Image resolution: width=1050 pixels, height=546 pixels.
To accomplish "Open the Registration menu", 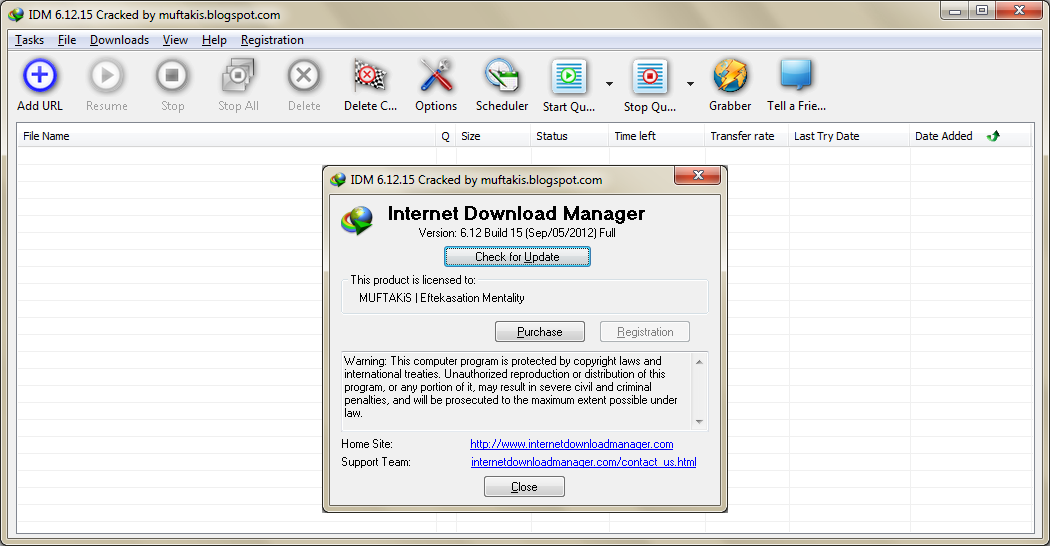I will tap(272, 40).
